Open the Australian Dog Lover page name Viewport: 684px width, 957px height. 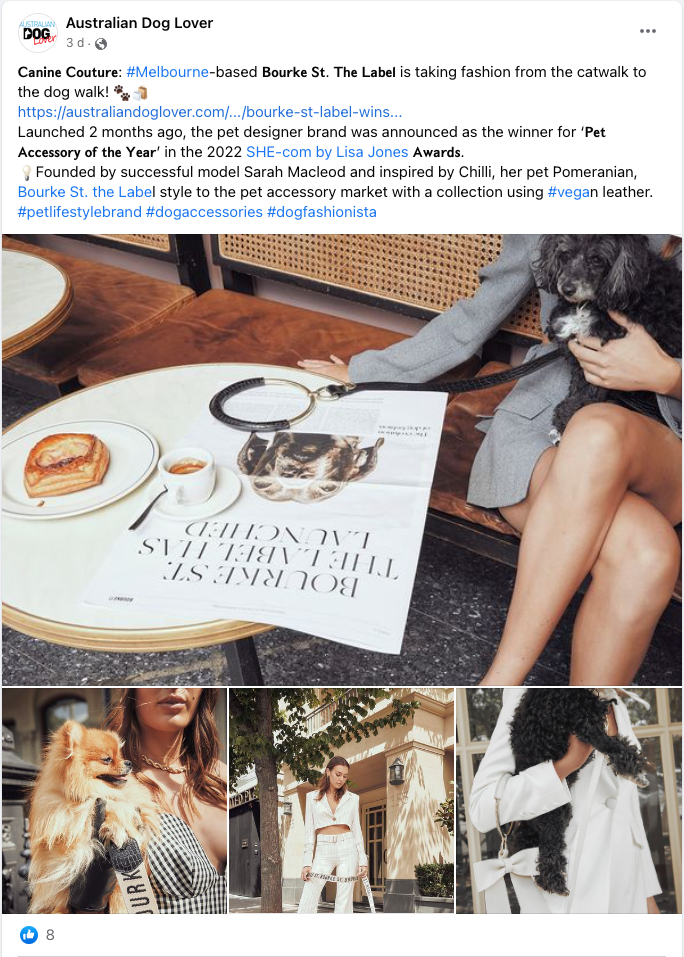(139, 23)
